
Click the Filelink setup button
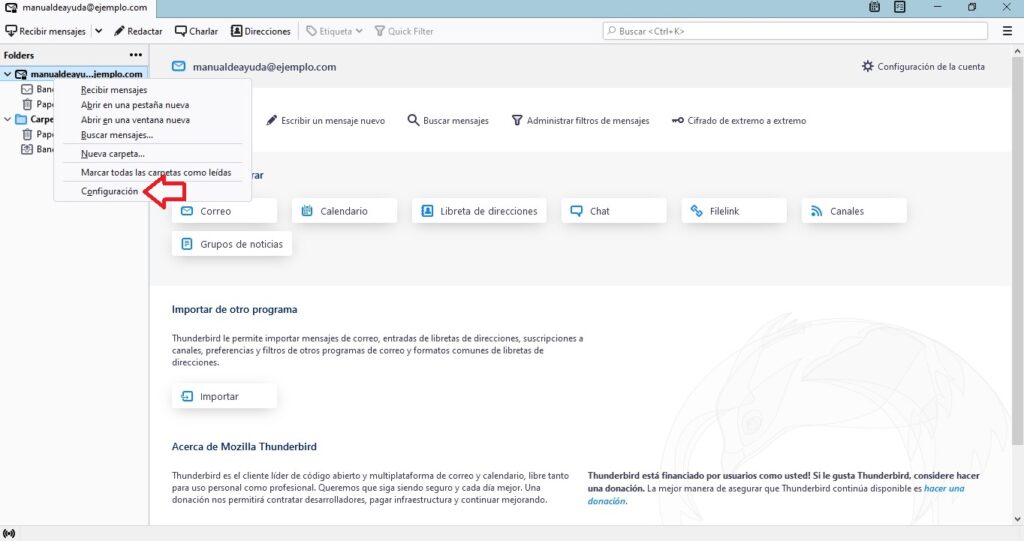coord(734,210)
